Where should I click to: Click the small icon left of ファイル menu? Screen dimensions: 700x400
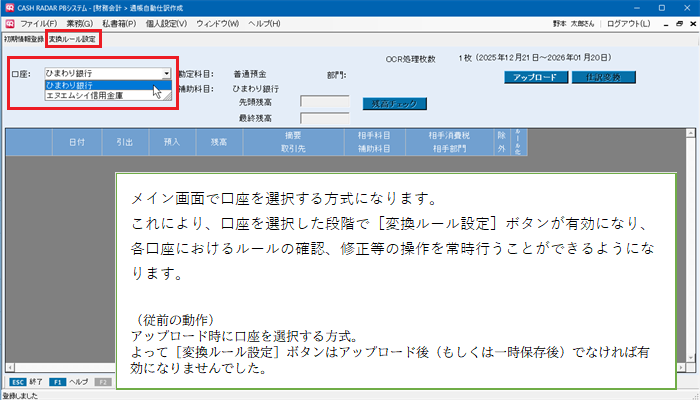[x=9, y=23]
